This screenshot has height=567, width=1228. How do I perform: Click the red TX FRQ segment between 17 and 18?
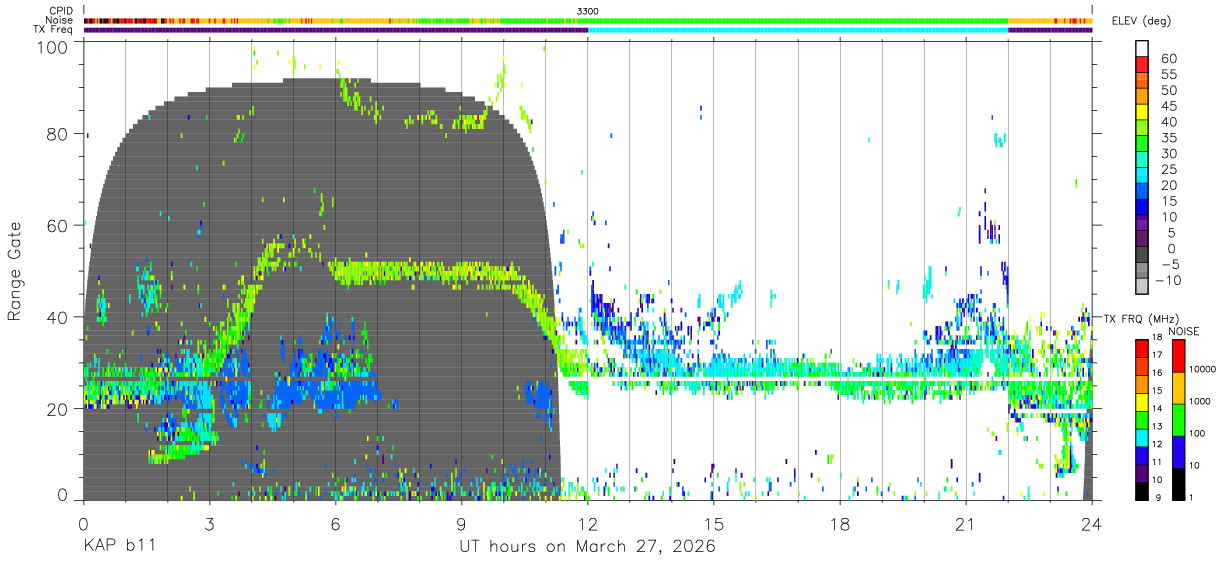tap(1142, 348)
